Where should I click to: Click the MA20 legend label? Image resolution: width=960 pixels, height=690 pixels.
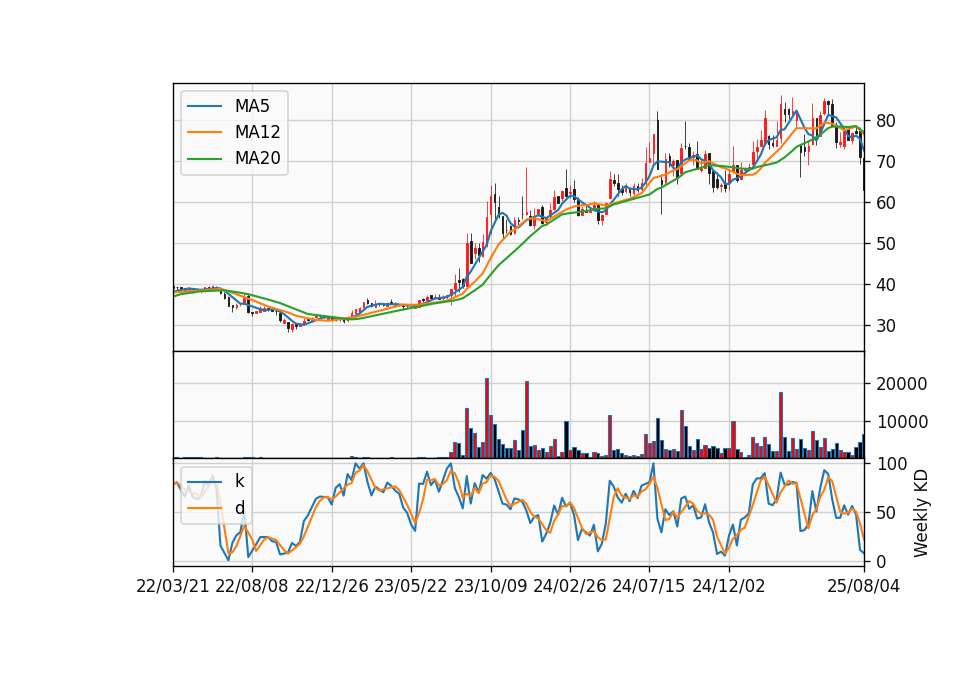pyautogui.click(x=257, y=159)
